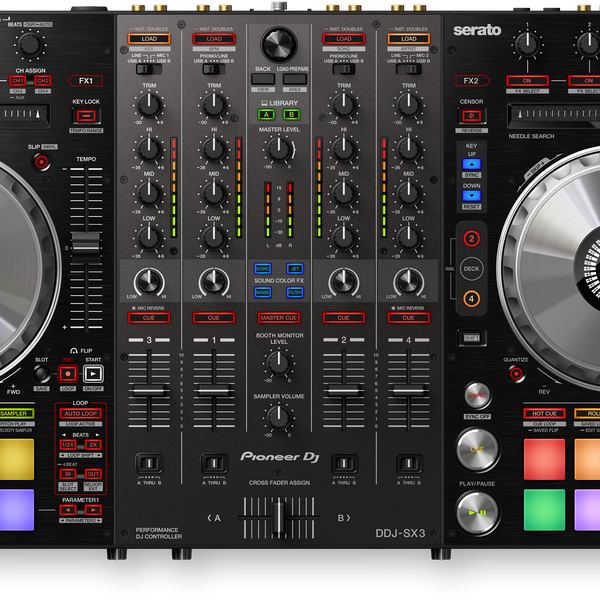Toggle the effect 2 ON button under knob 2

(x=584, y=81)
